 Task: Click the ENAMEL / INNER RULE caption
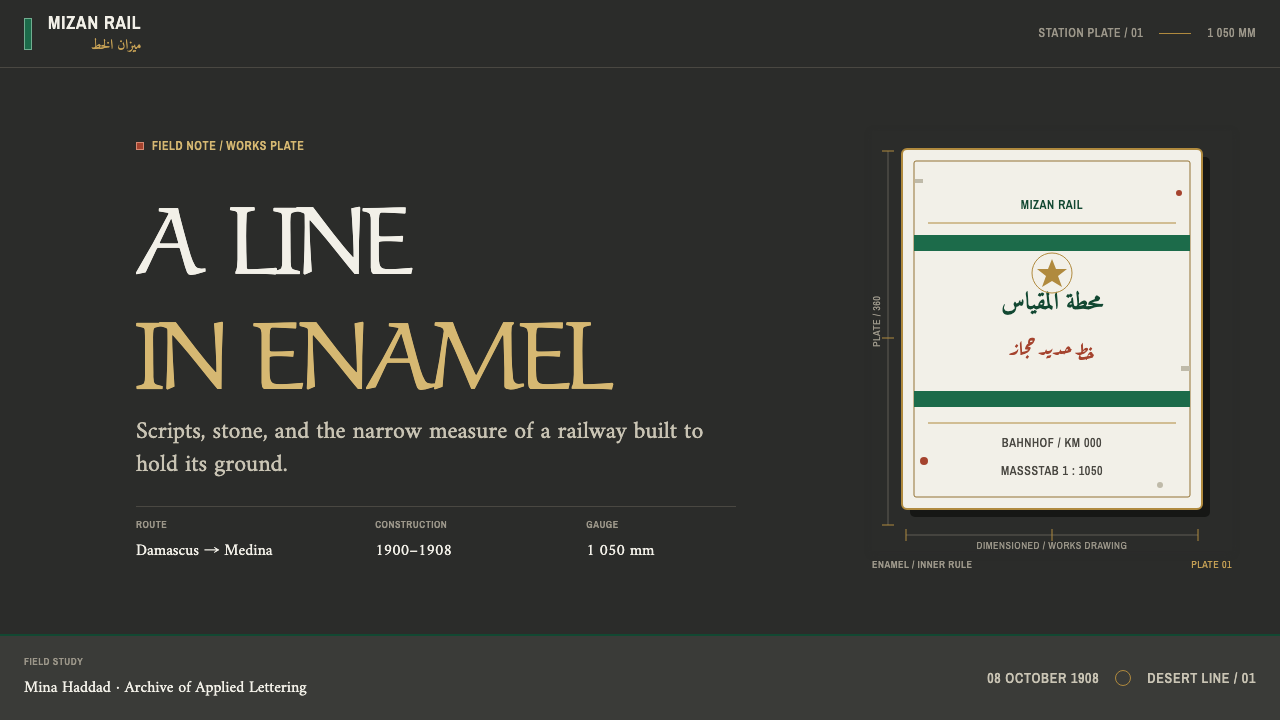[922, 565]
